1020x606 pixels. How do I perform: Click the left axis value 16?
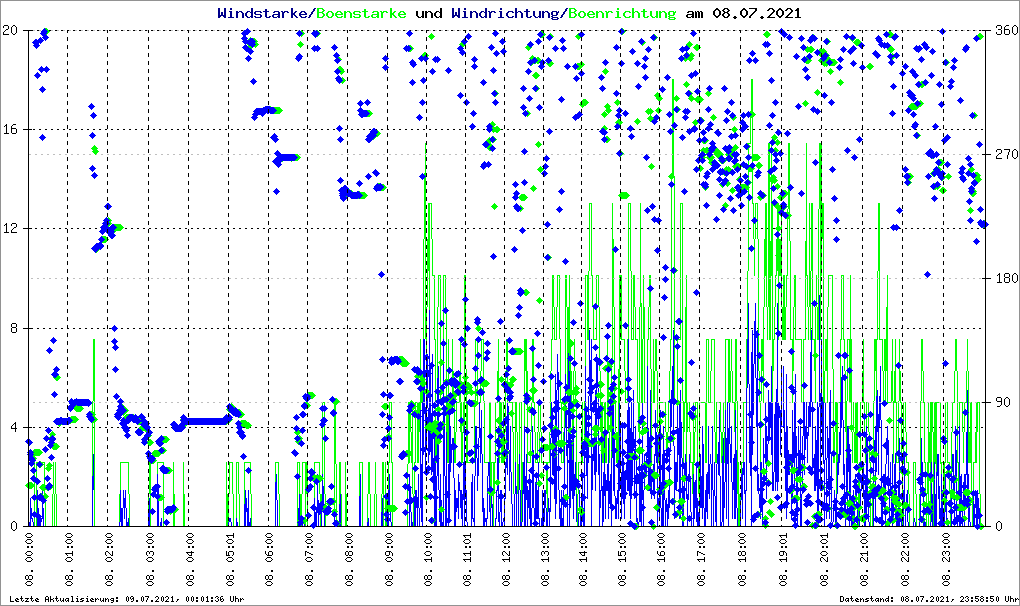pos(10,129)
